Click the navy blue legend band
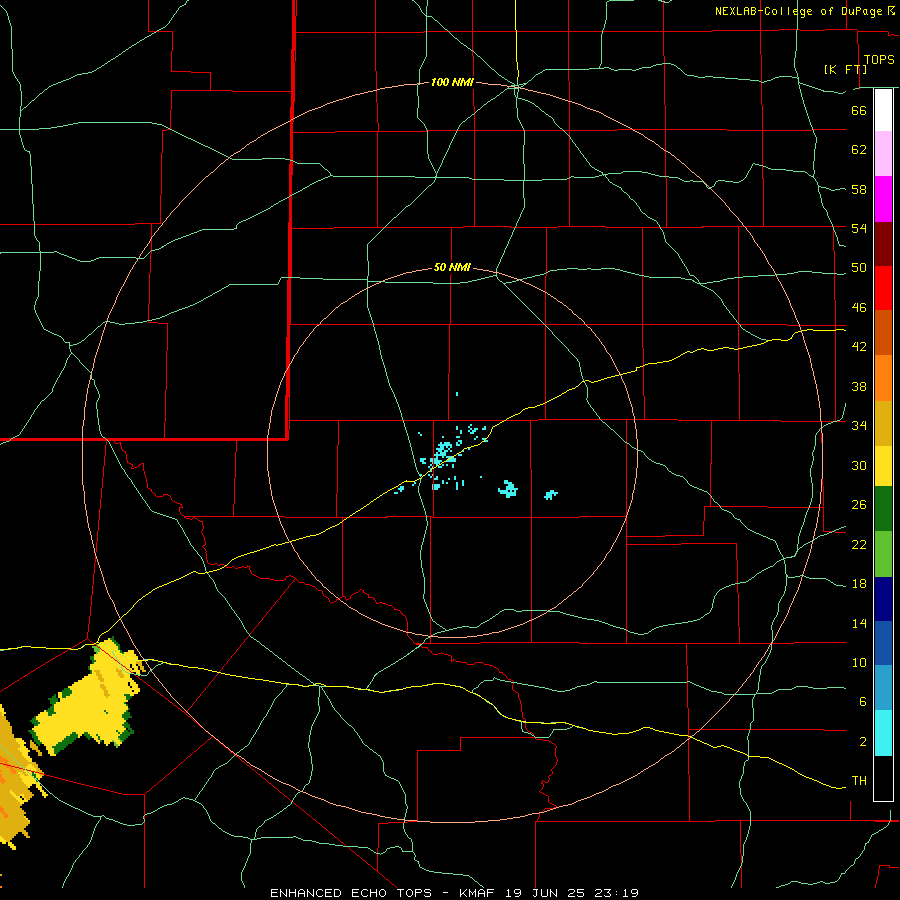900x900 pixels. click(883, 599)
